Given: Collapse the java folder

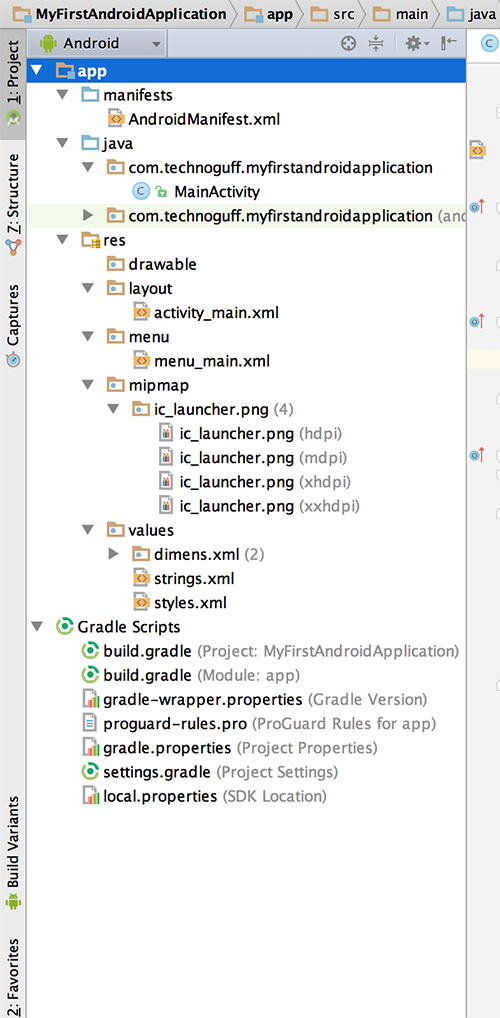Looking at the screenshot, I should click(x=62, y=143).
